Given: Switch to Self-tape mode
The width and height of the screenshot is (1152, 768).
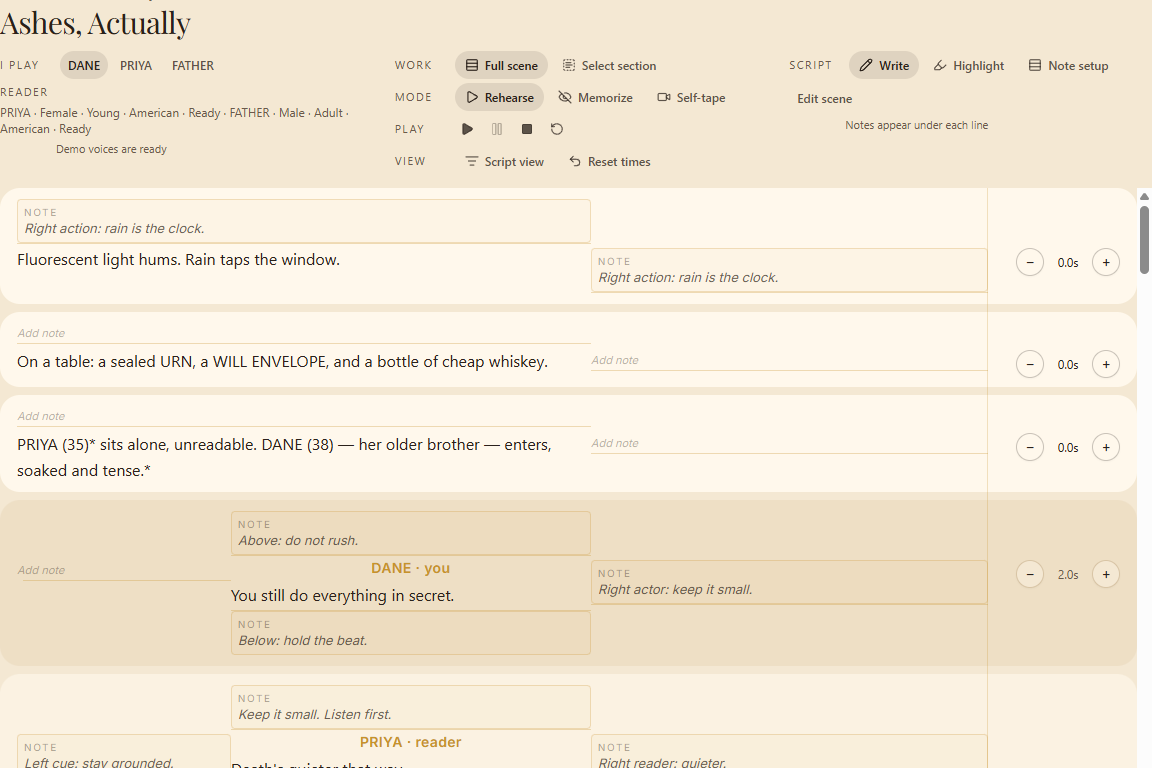Looking at the screenshot, I should click(691, 98).
